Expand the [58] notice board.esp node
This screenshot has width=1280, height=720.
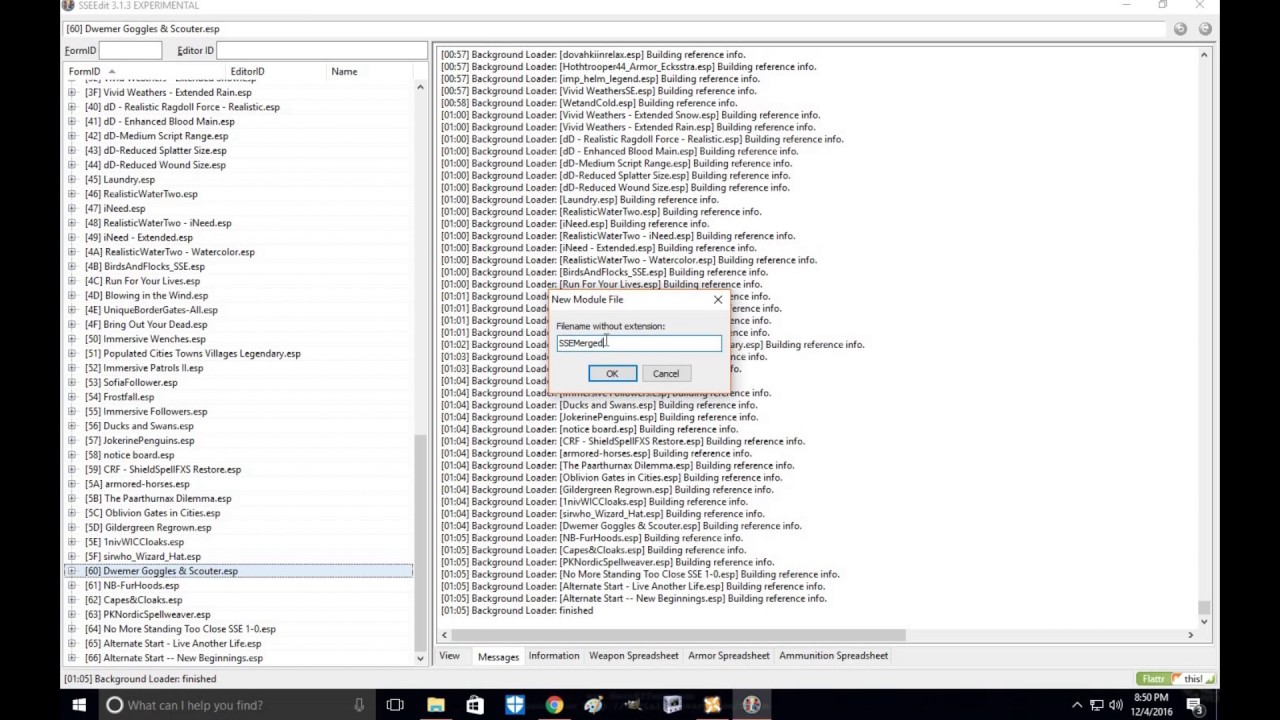coord(72,455)
